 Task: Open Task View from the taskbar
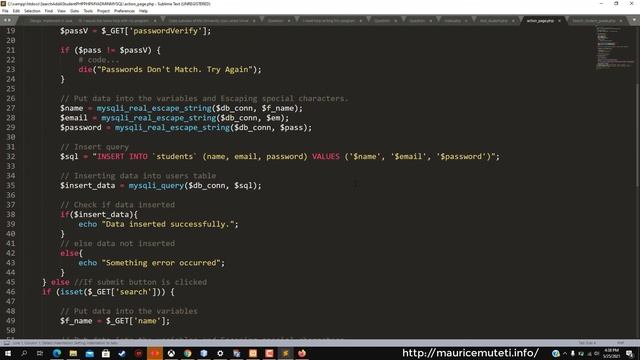[40, 353]
